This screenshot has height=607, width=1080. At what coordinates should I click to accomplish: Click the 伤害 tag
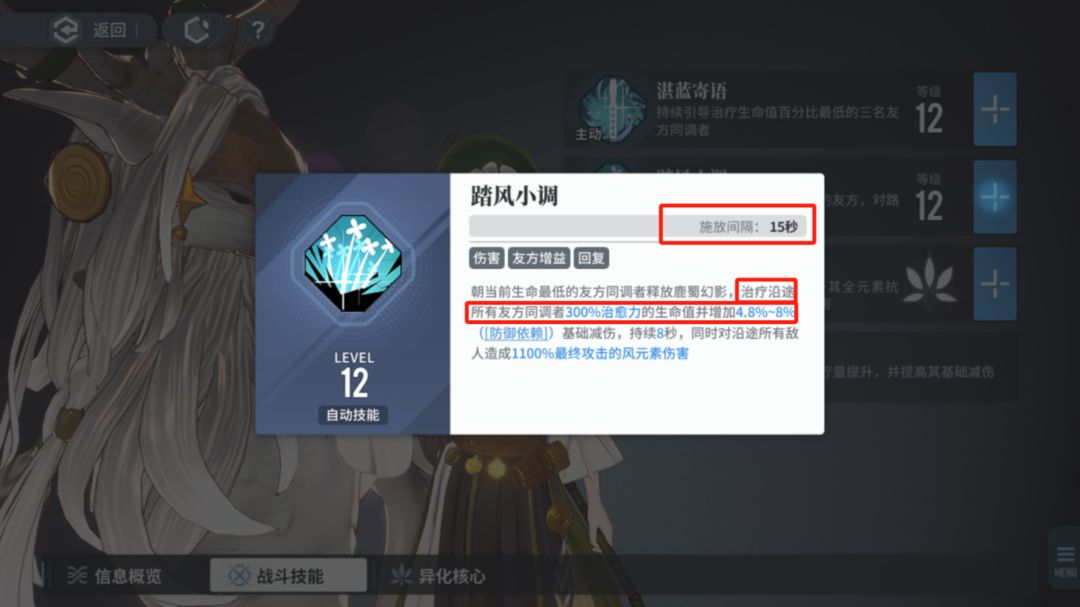coord(486,258)
